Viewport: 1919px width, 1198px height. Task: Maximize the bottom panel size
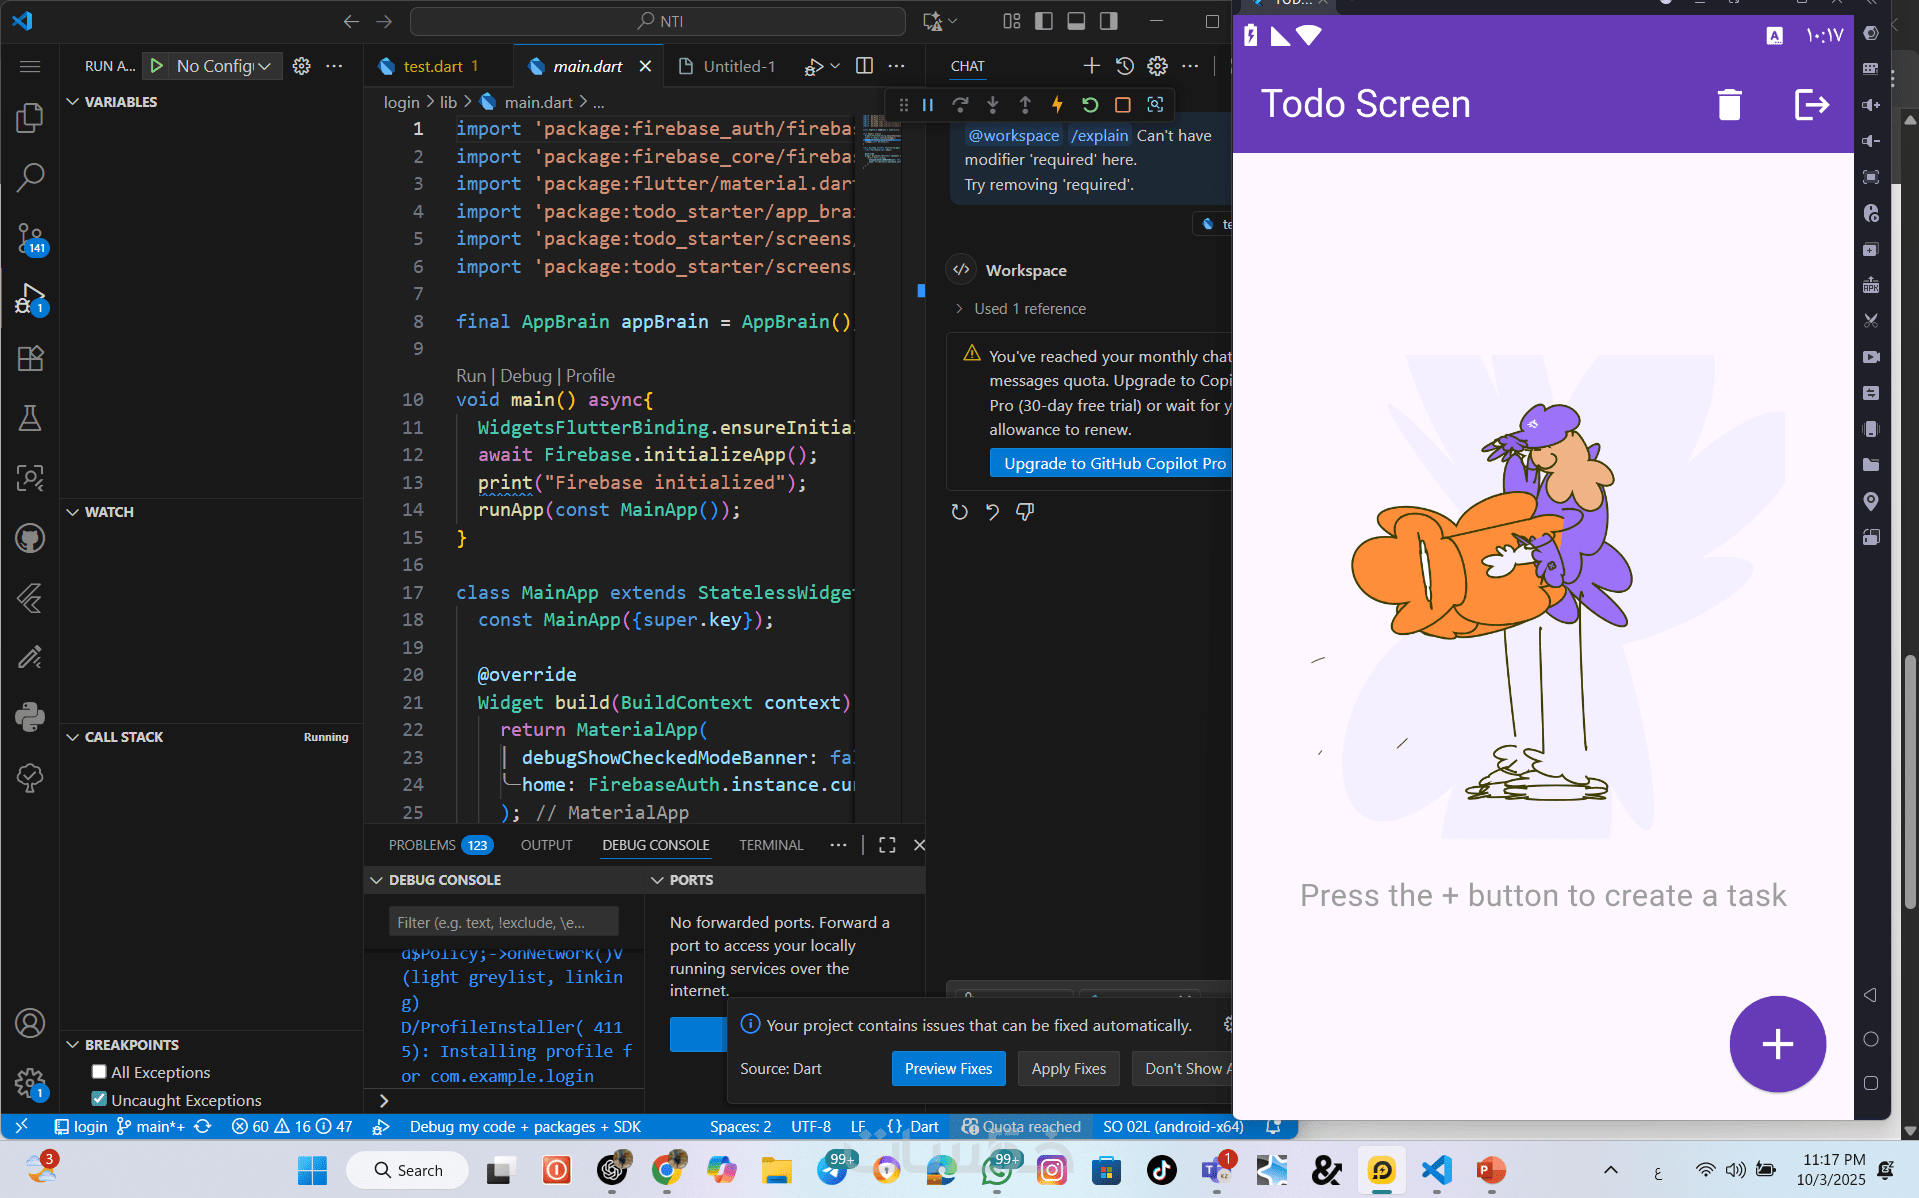[x=887, y=845]
